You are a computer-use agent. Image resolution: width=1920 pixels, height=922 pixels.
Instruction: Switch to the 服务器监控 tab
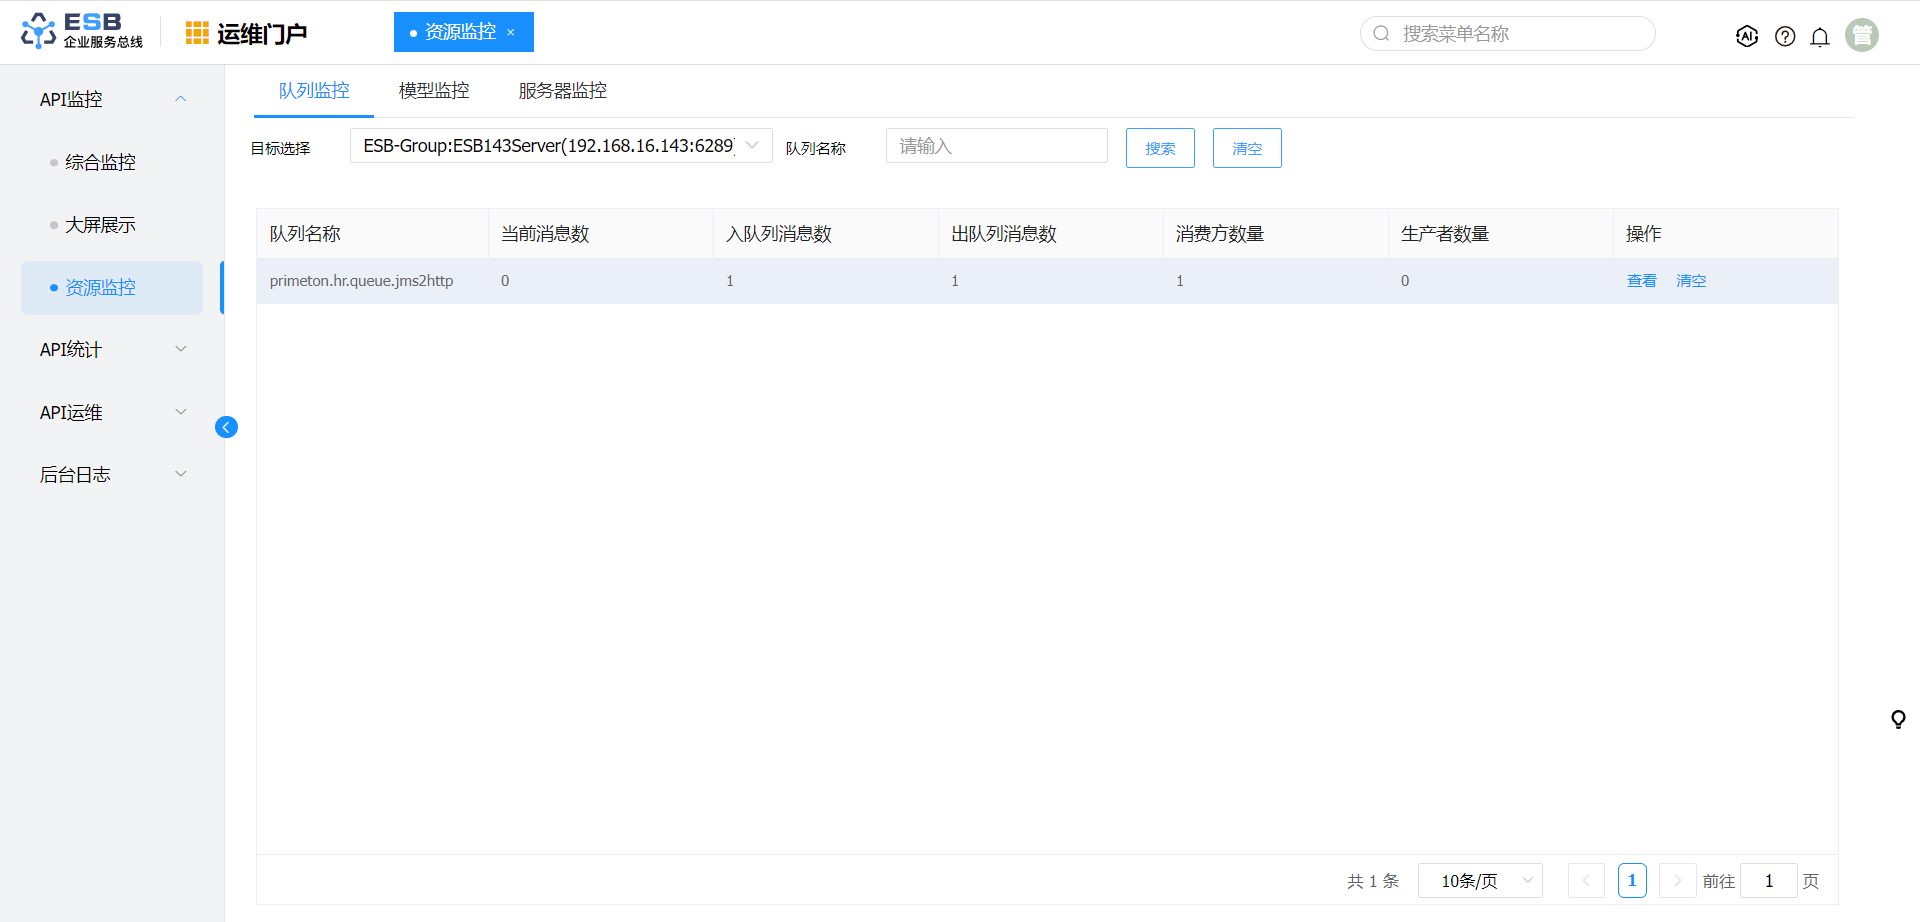562,91
